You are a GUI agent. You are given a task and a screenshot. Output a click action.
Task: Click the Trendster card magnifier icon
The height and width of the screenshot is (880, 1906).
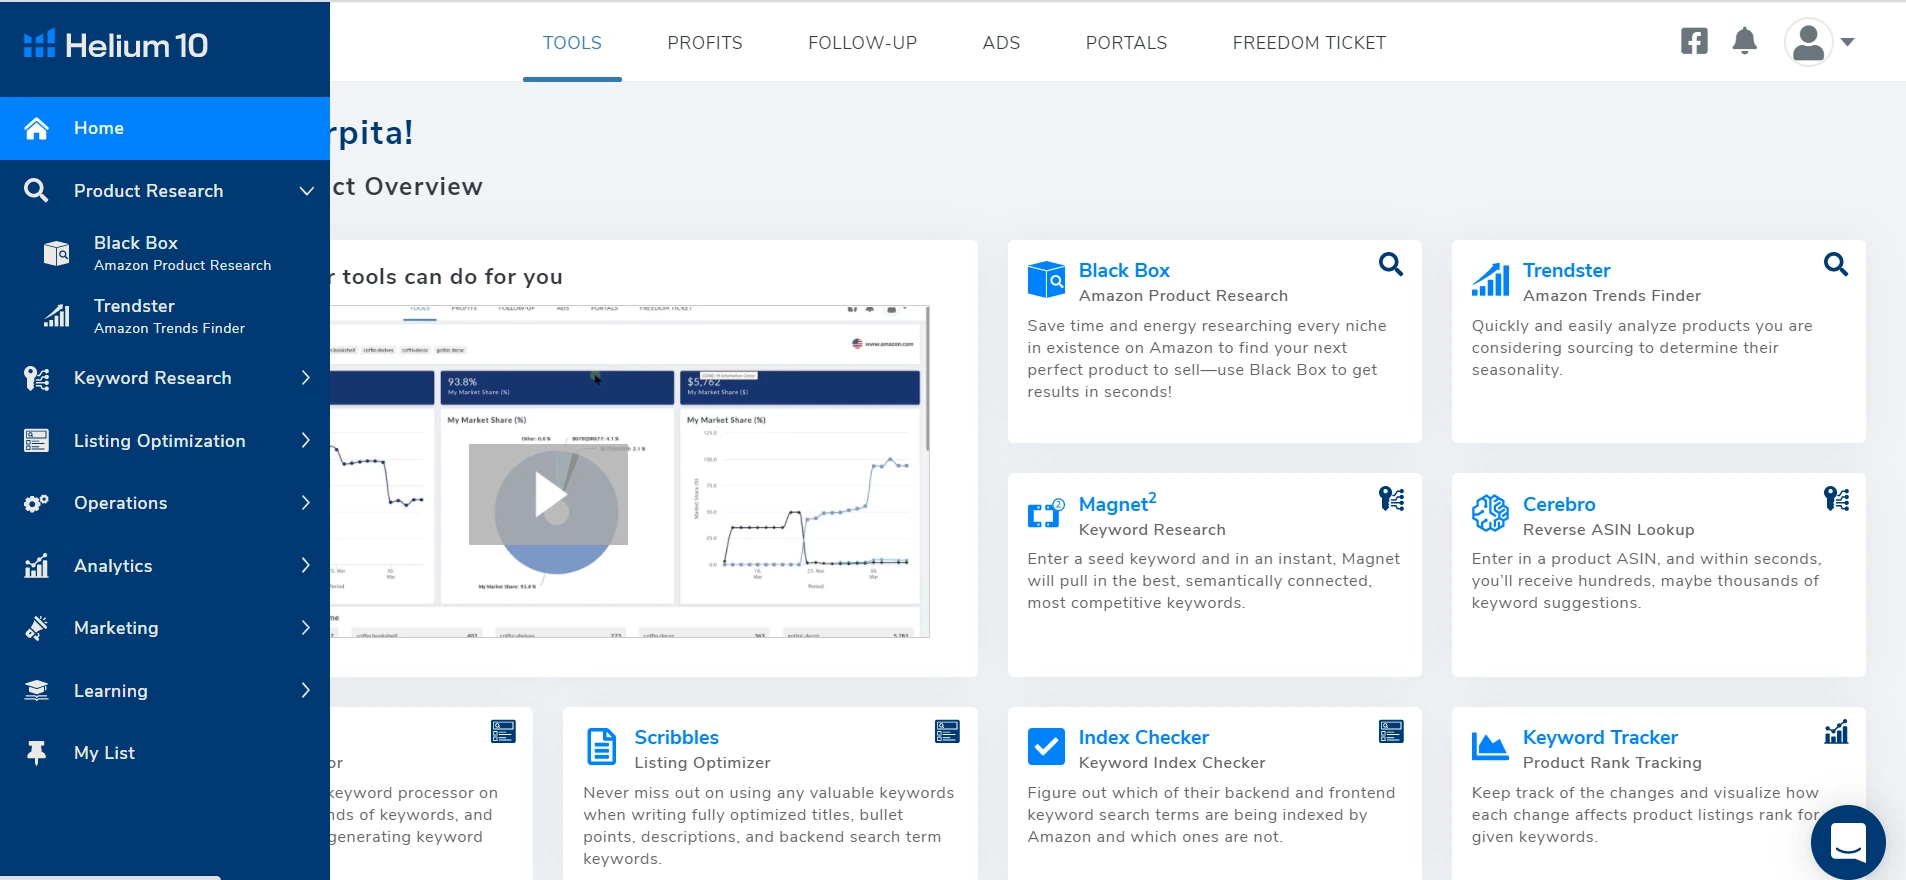[x=1835, y=264]
